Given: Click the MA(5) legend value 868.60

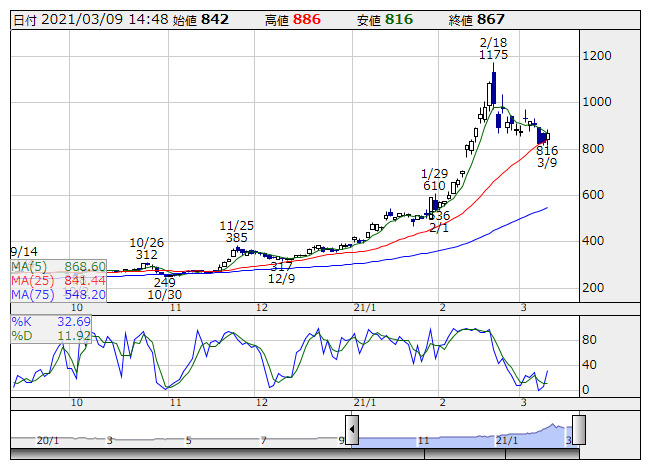Looking at the screenshot, I should pyautogui.click(x=86, y=267).
